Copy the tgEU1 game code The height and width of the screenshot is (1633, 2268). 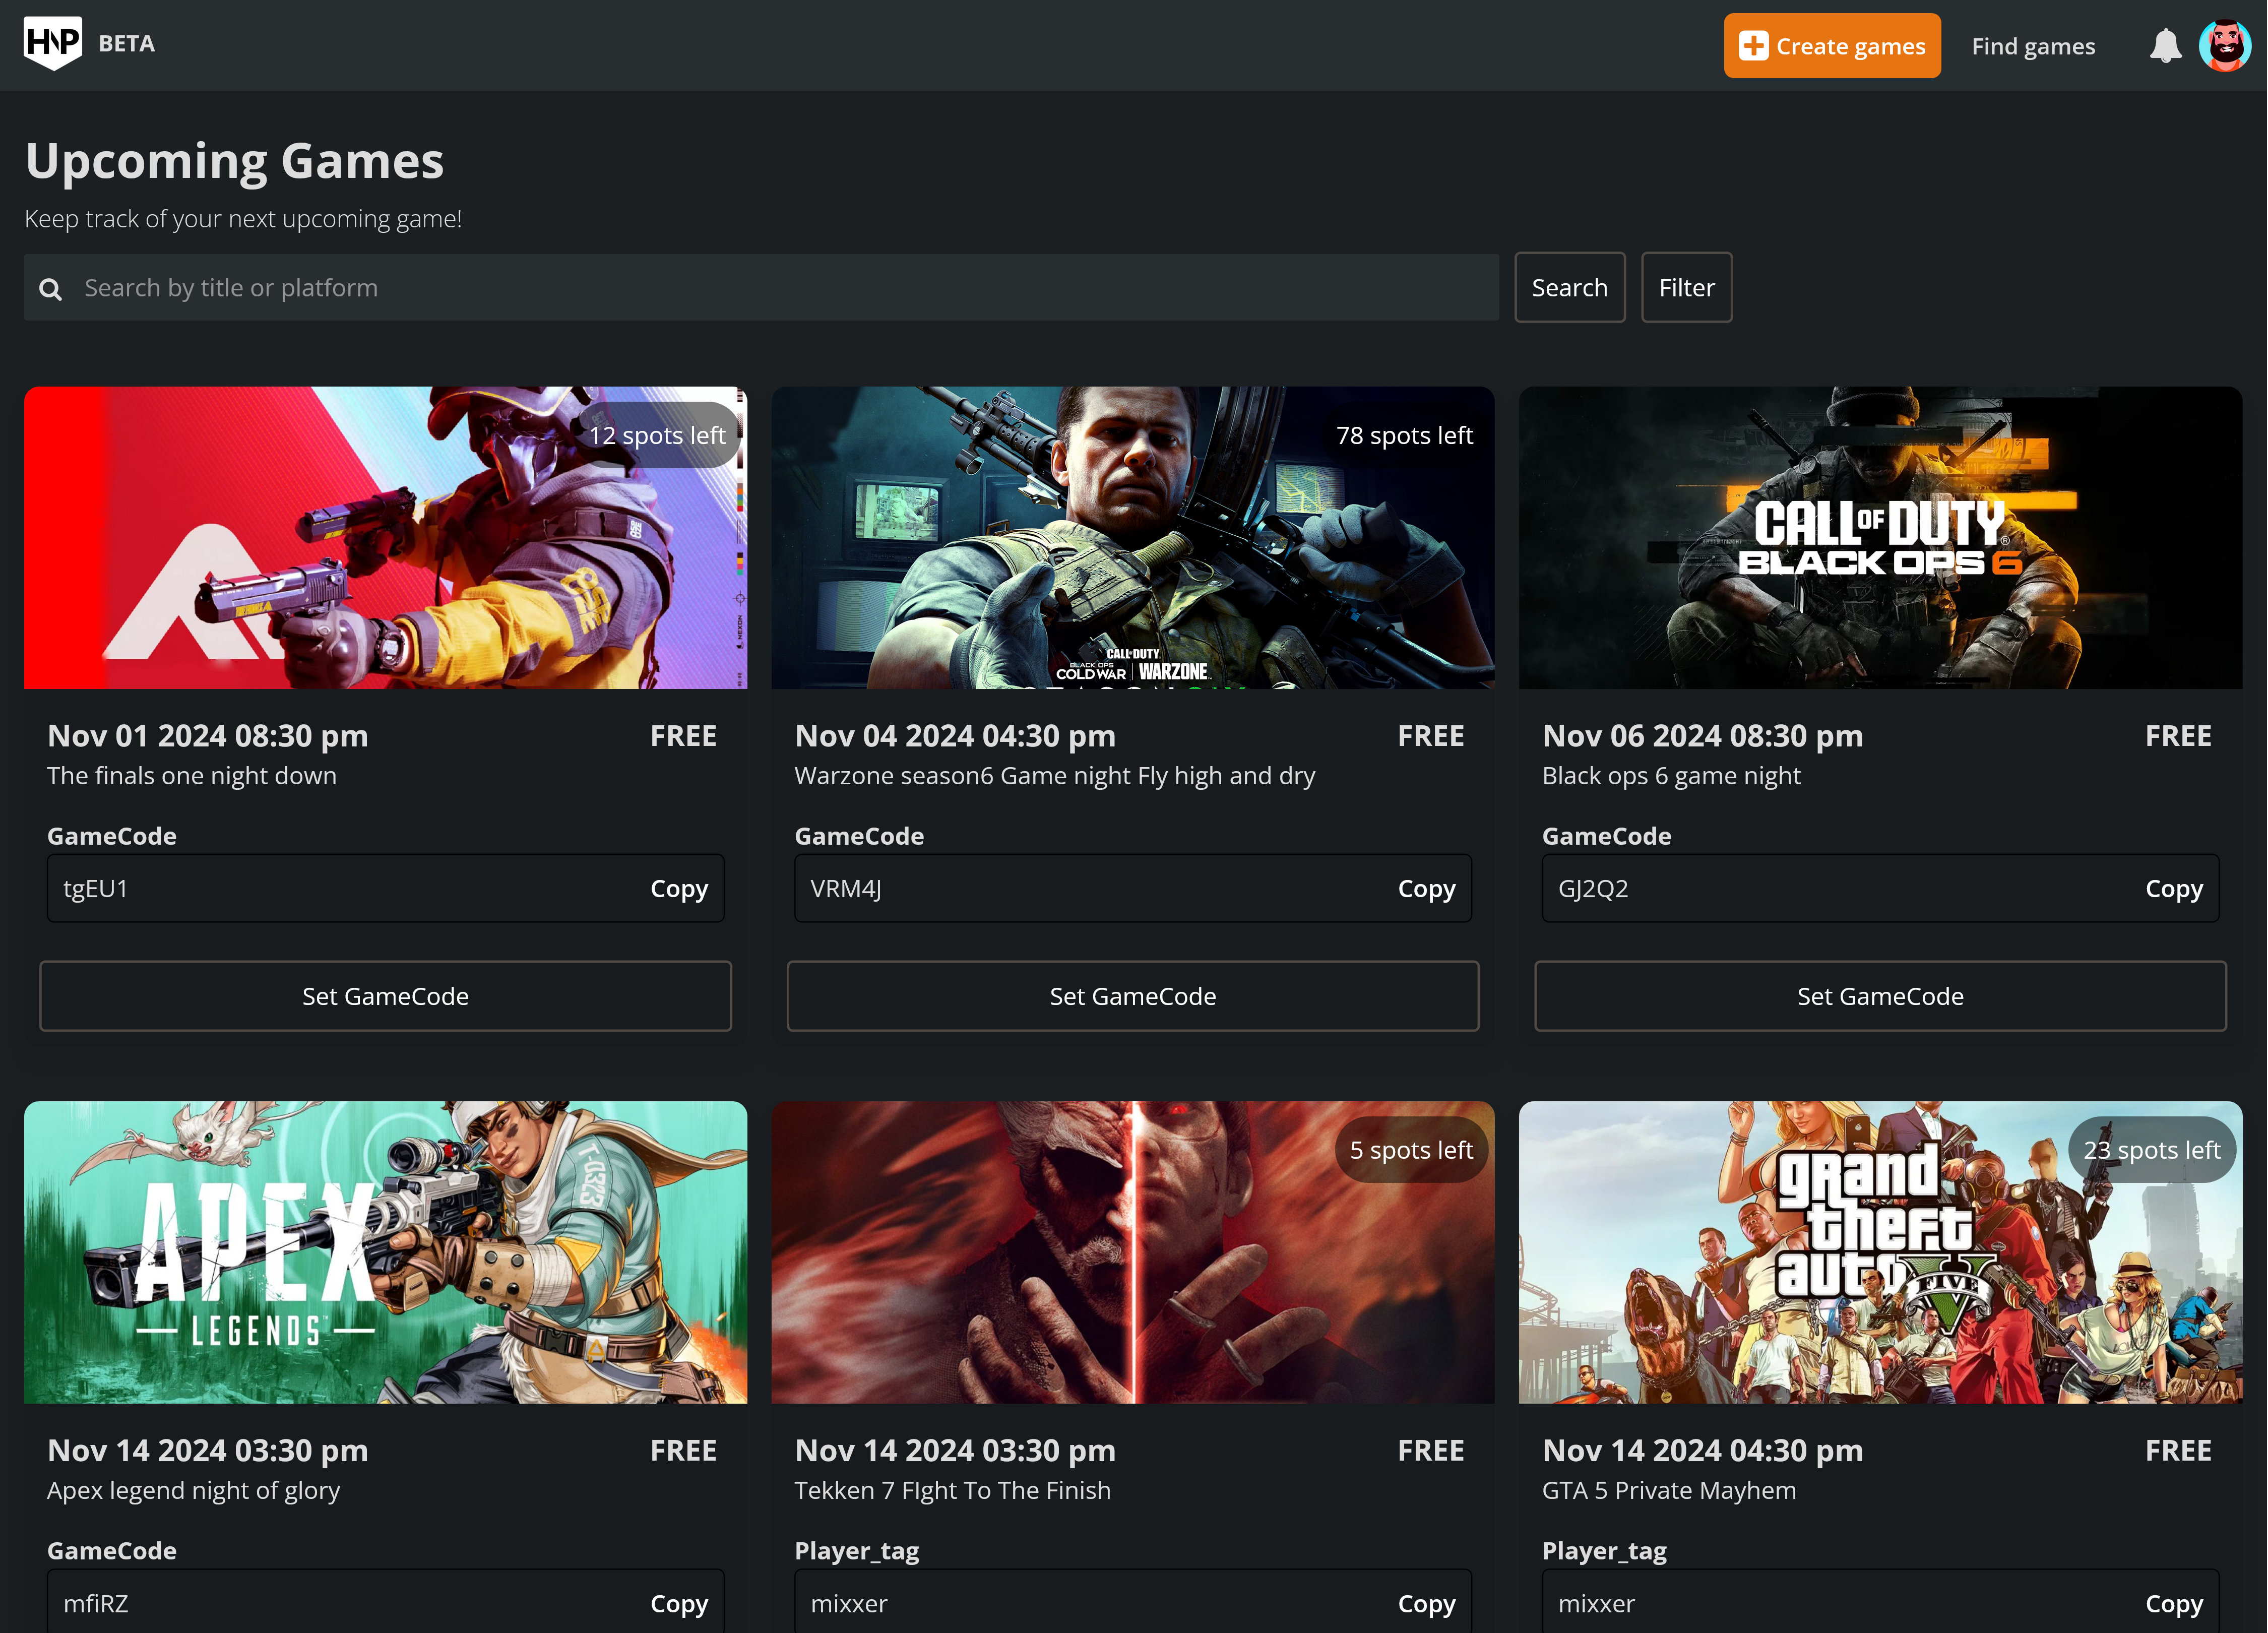pyautogui.click(x=679, y=889)
